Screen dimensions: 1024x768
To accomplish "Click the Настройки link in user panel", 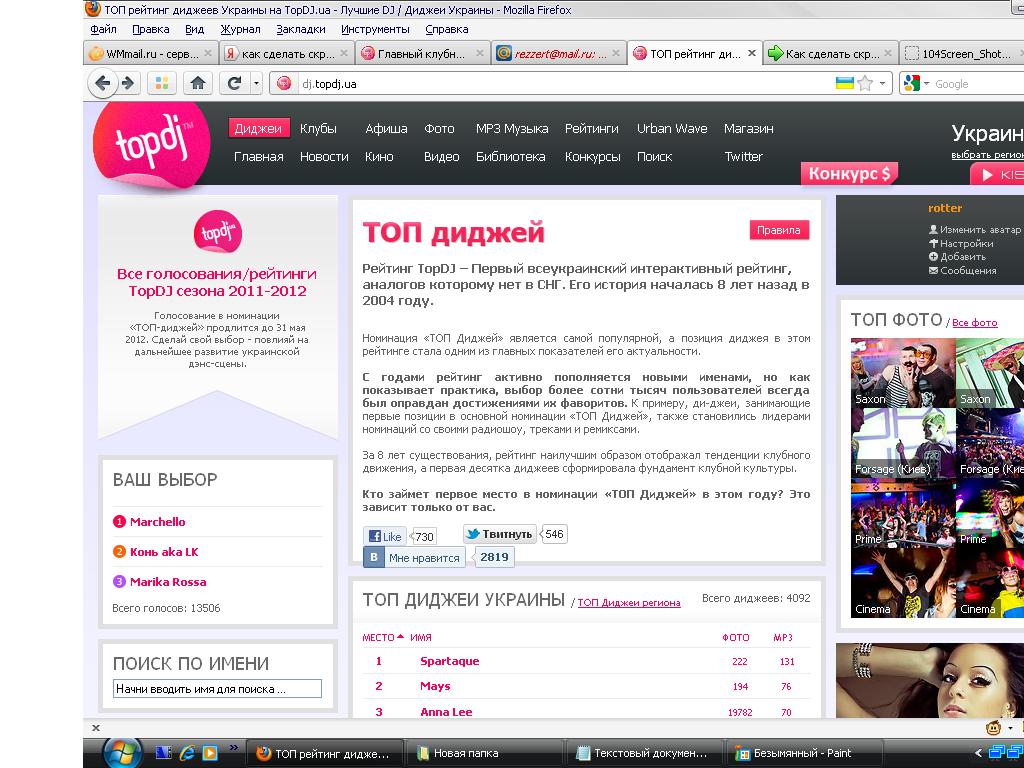I will click(967, 244).
